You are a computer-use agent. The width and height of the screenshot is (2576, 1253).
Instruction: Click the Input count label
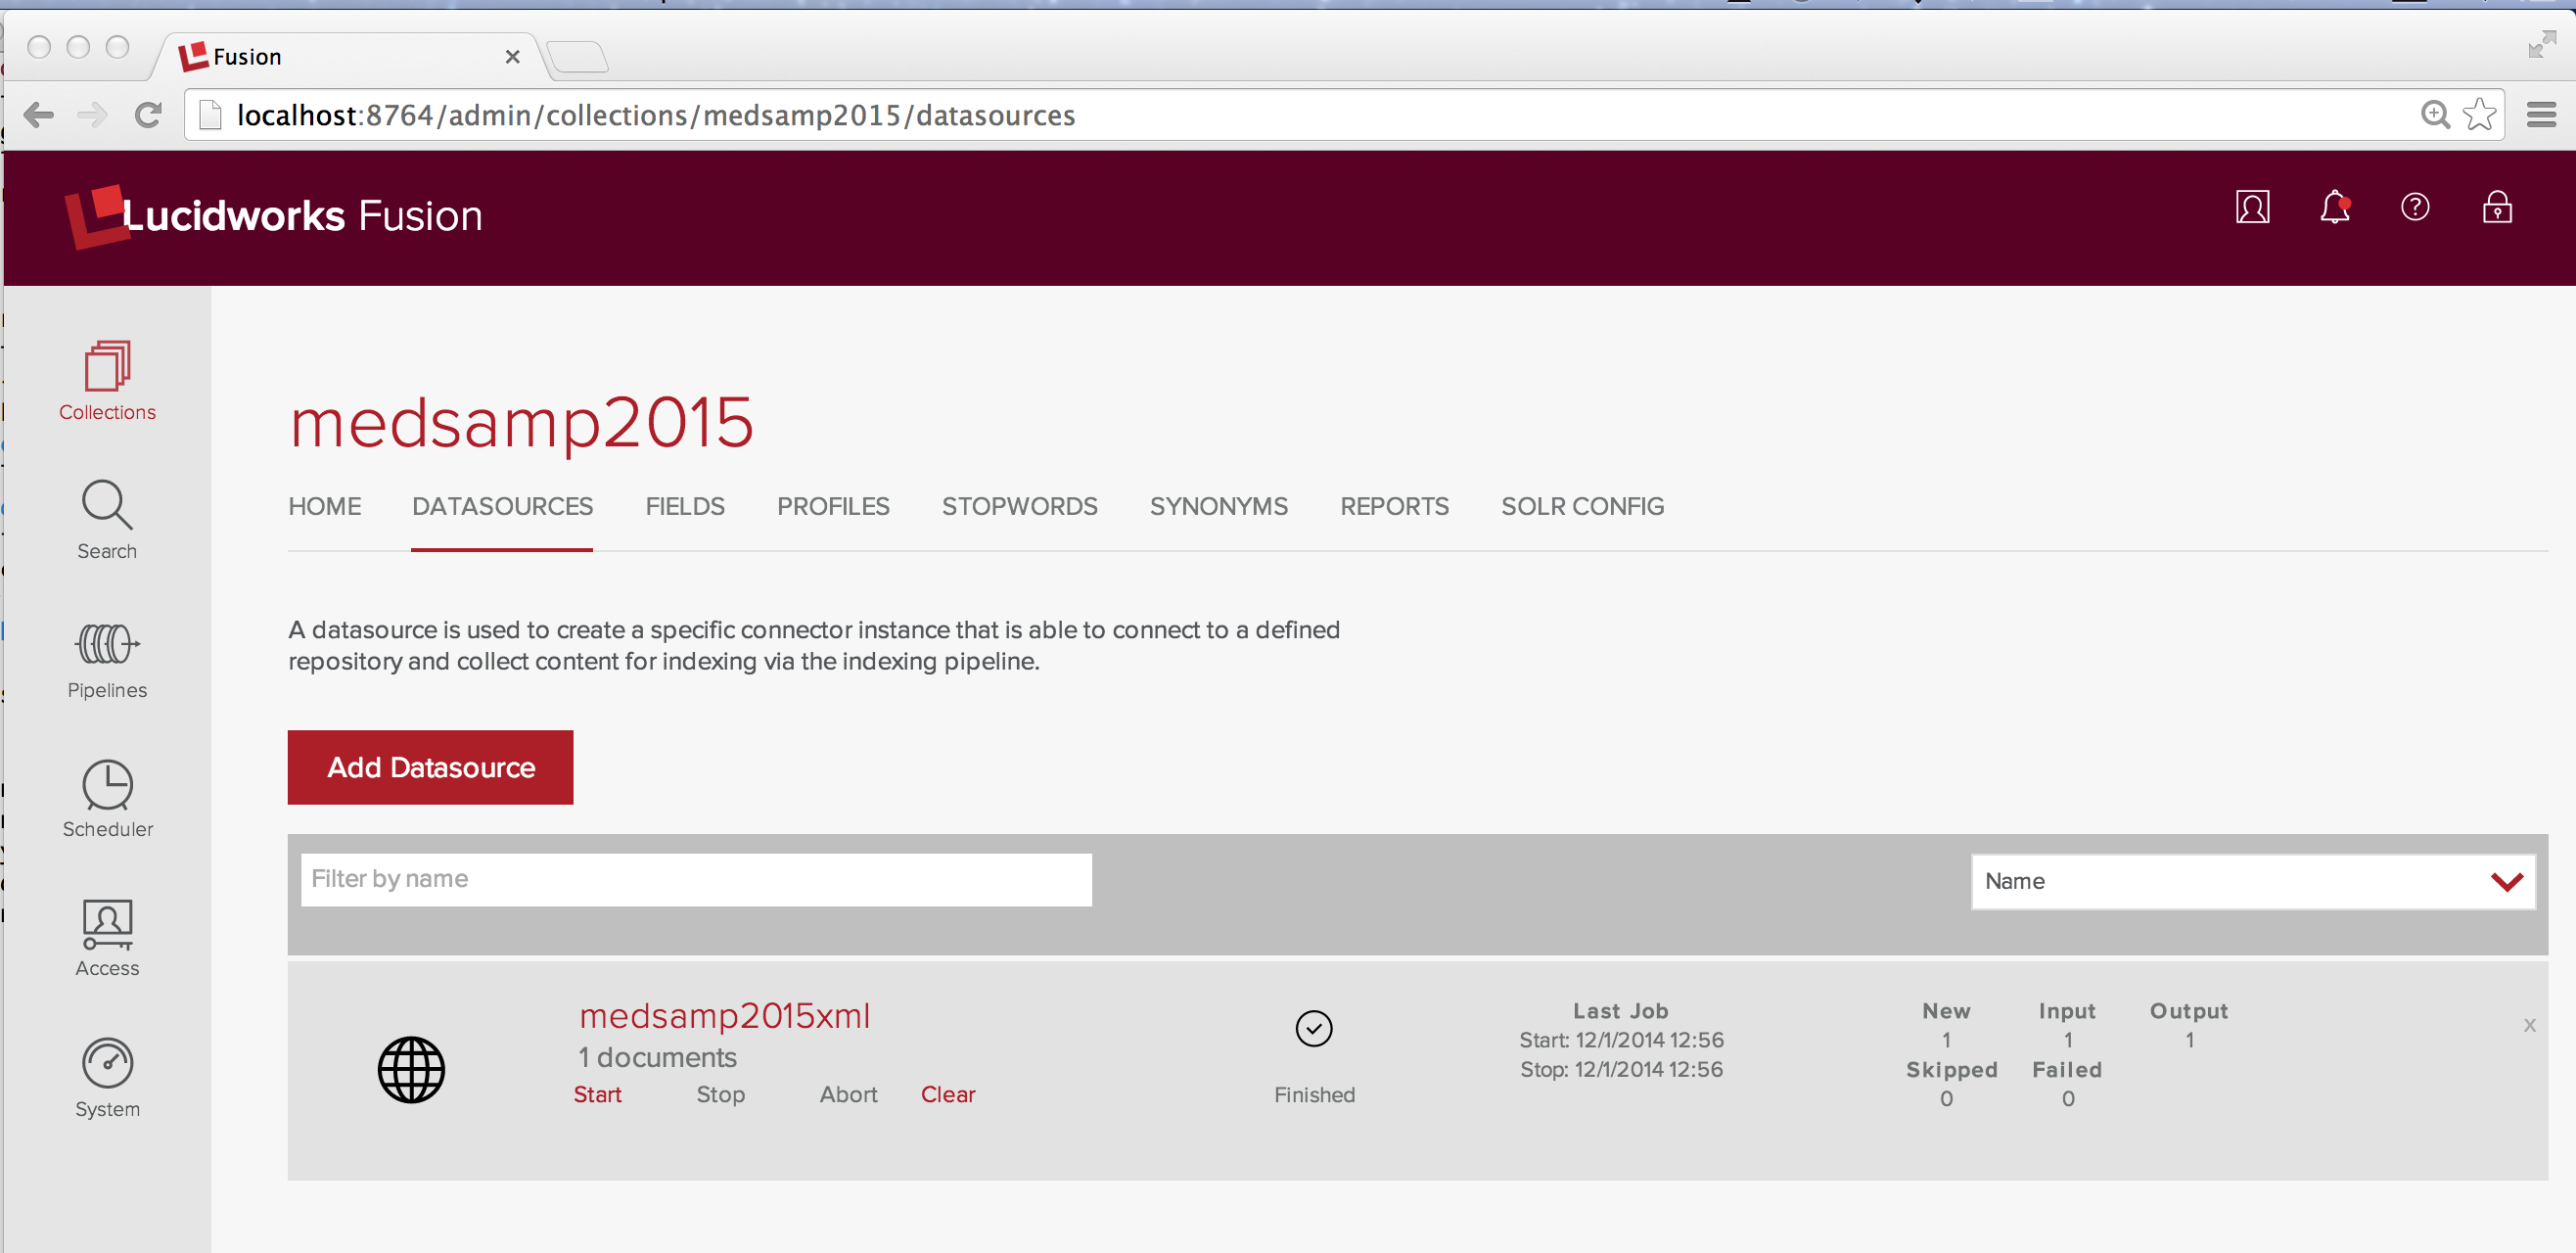pyautogui.click(x=2067, y=1010)
